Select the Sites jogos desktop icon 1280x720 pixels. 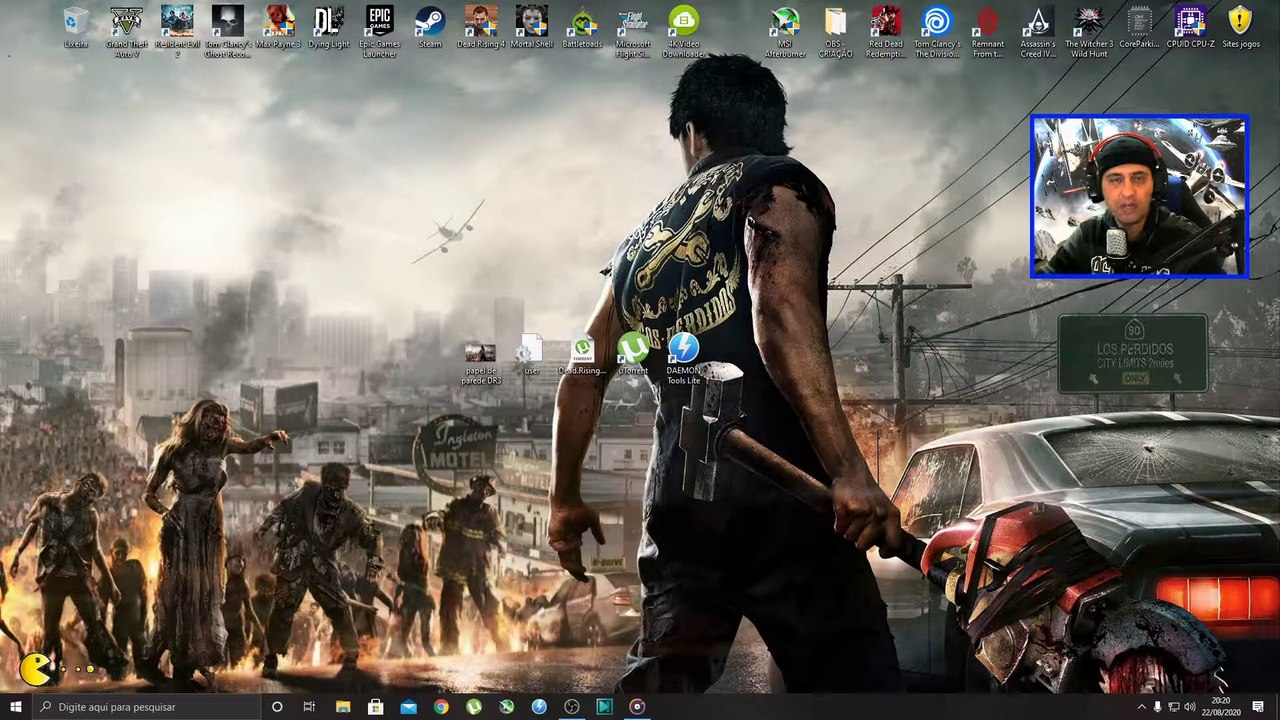[x=1240, y=29]
